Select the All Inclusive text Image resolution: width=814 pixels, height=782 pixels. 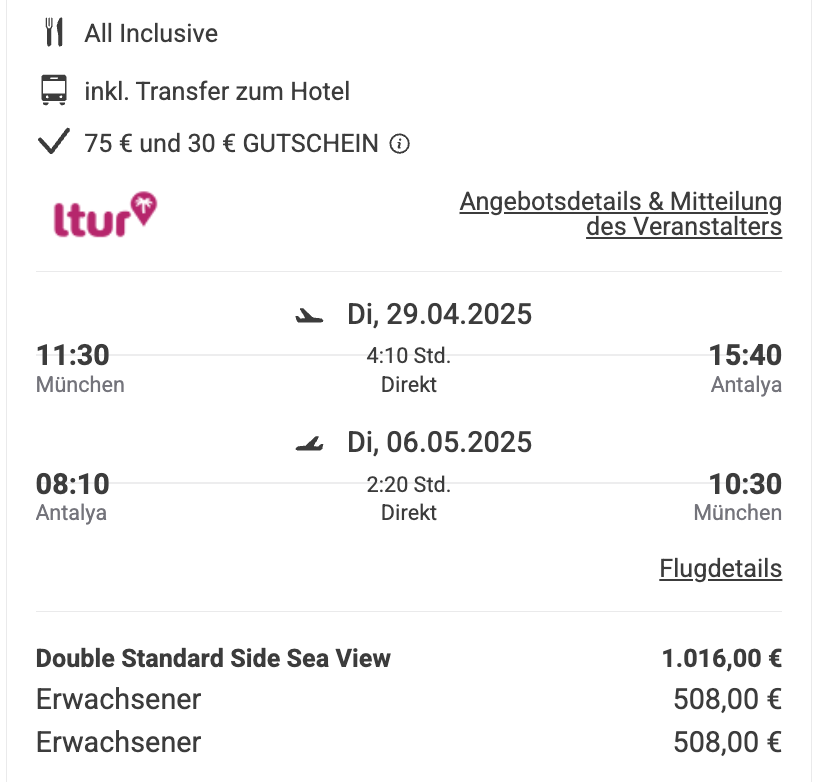tap(151, 34)
